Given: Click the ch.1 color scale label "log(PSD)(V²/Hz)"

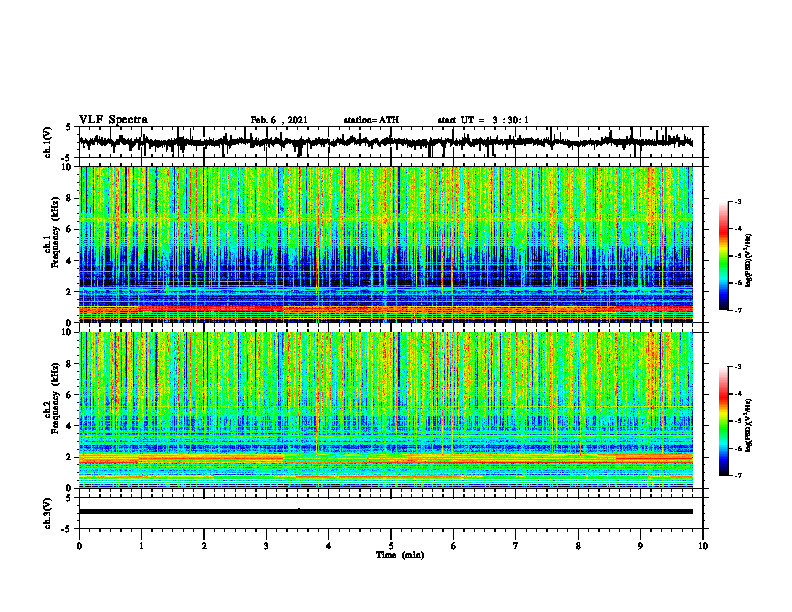Looking at the screenshot, I should (x=749, y=261).
